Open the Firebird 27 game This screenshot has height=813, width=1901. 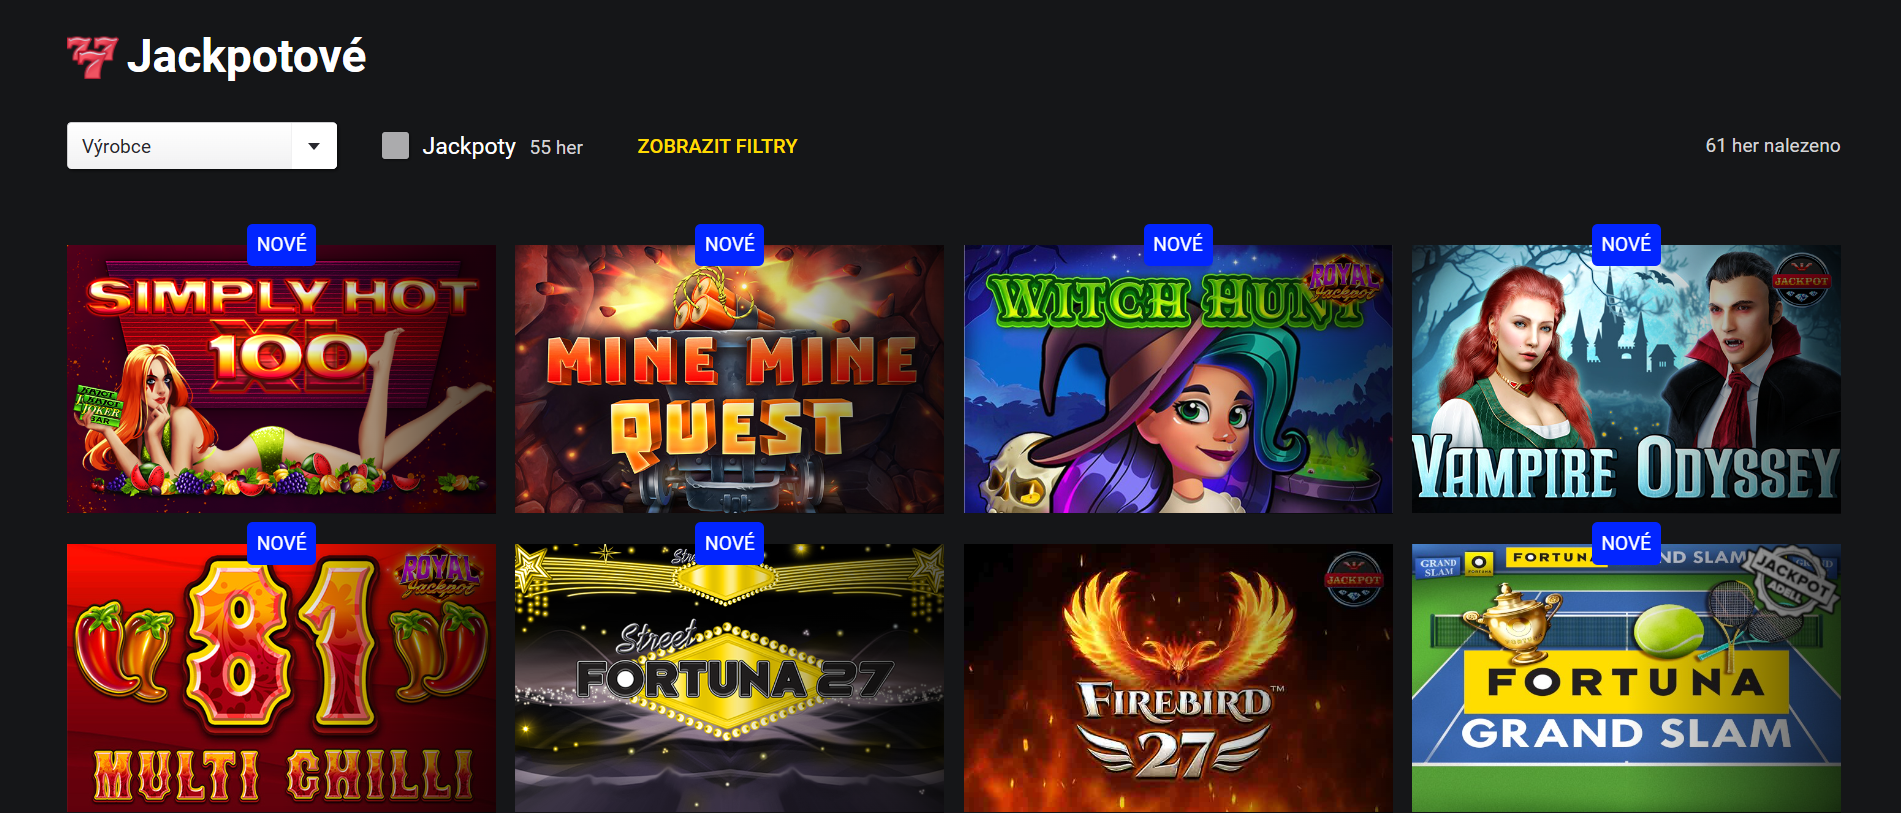click(x=1178, y=678)
